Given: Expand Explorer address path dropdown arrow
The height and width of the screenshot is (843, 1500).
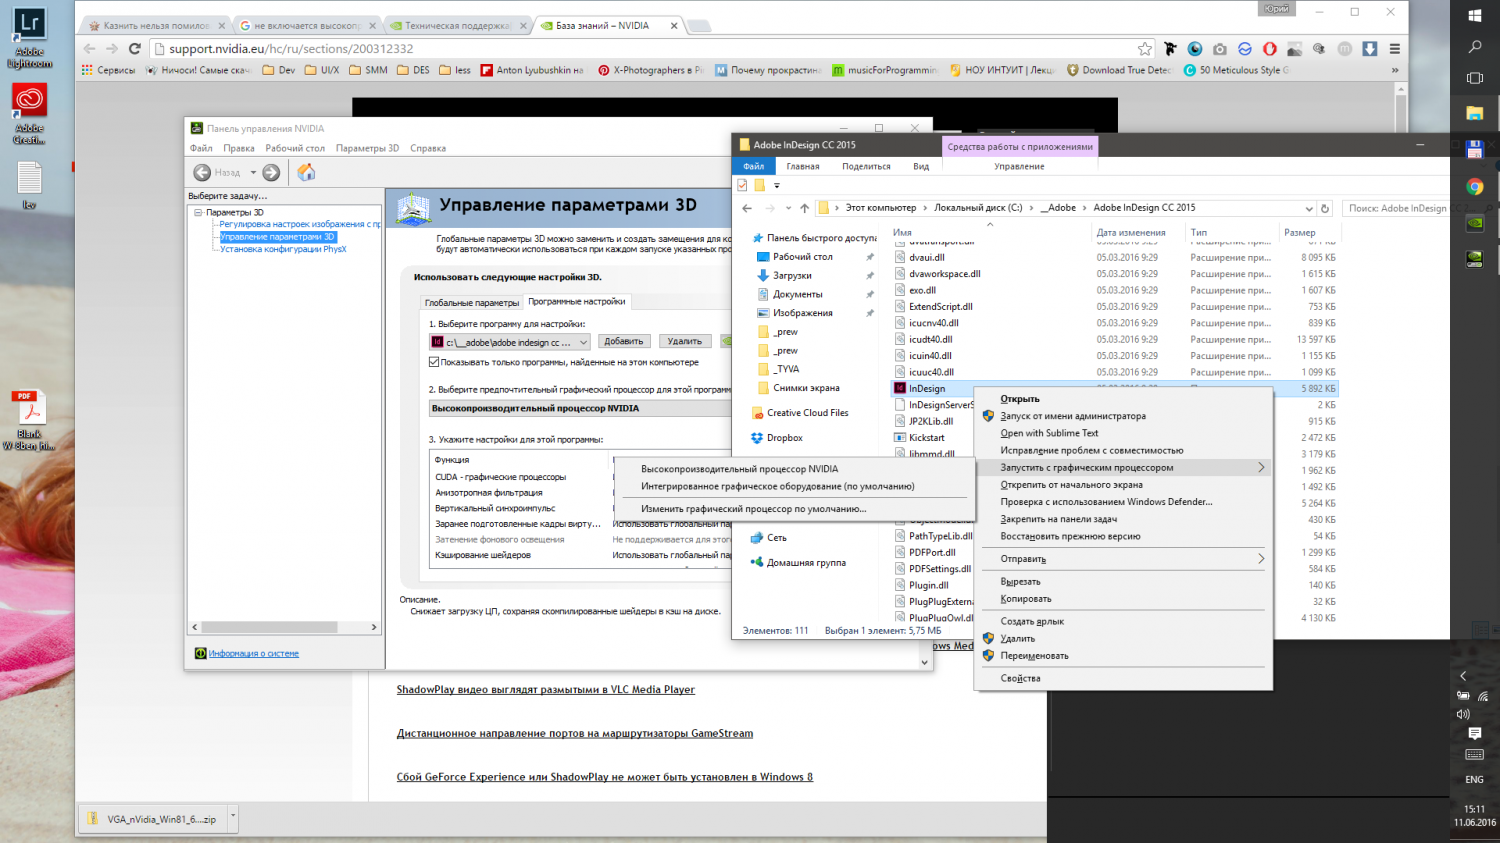Looking at the screenshot, I should pos(1309,208).
